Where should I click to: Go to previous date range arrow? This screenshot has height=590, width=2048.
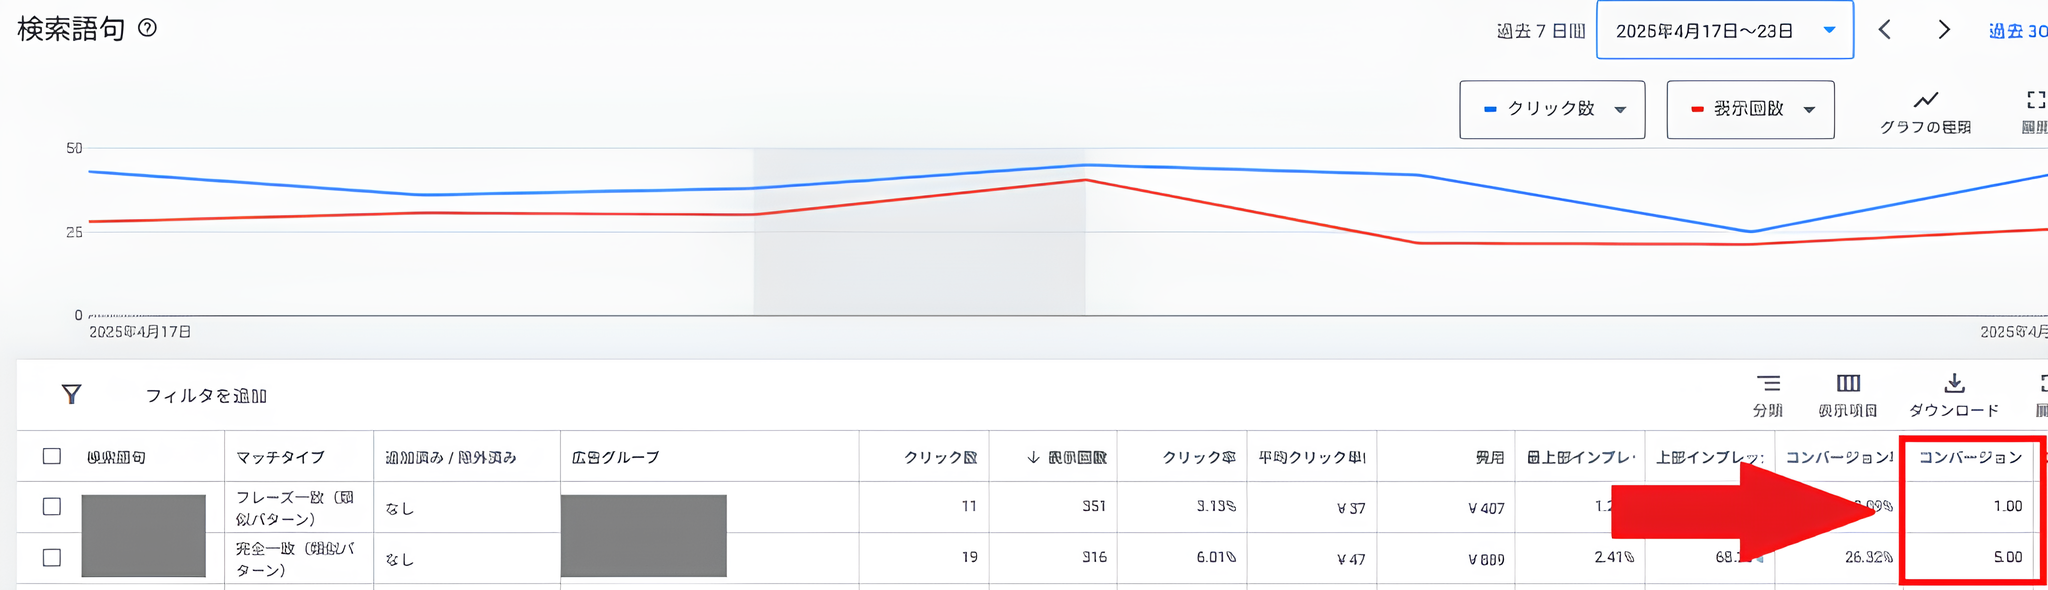(1885, 30)
